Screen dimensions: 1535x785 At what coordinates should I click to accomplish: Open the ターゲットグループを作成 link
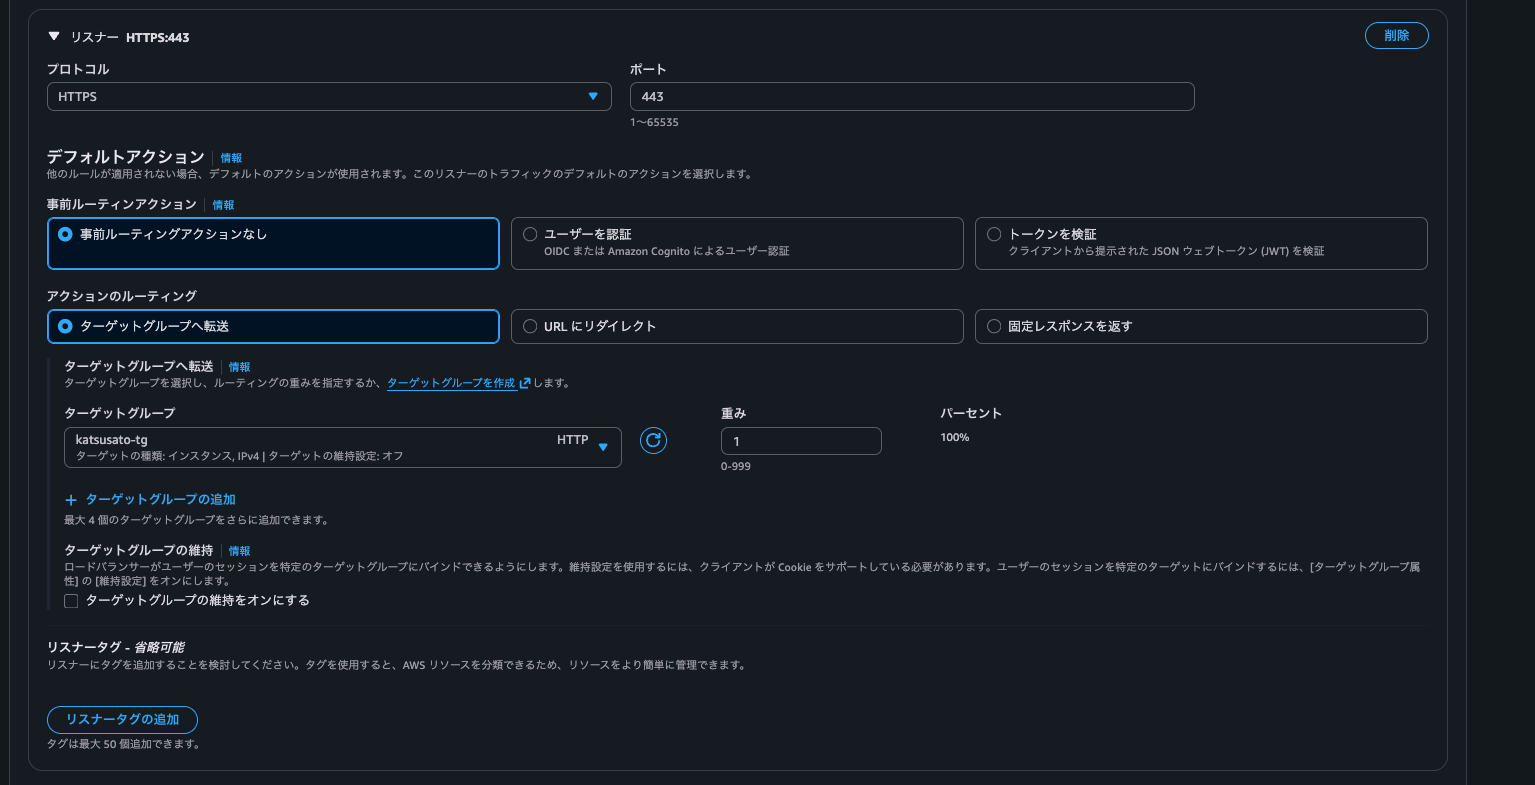point(450,382)
